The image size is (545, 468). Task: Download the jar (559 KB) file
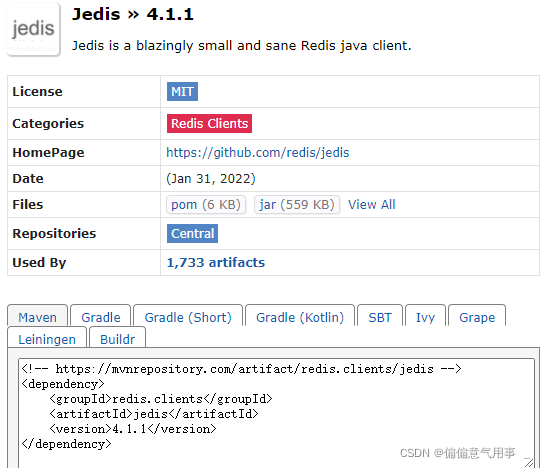pyautogui.click(x=297, y=204)
